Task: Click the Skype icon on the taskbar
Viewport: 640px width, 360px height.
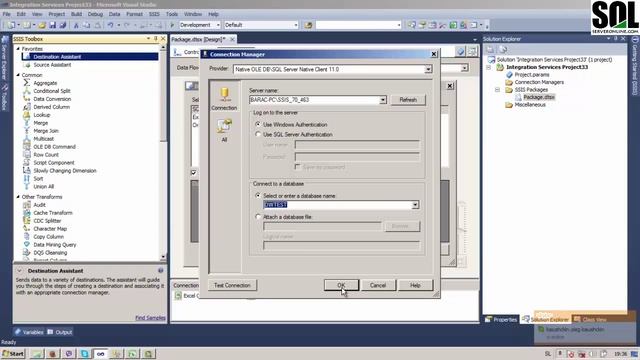Action: (x=84, y=353)
